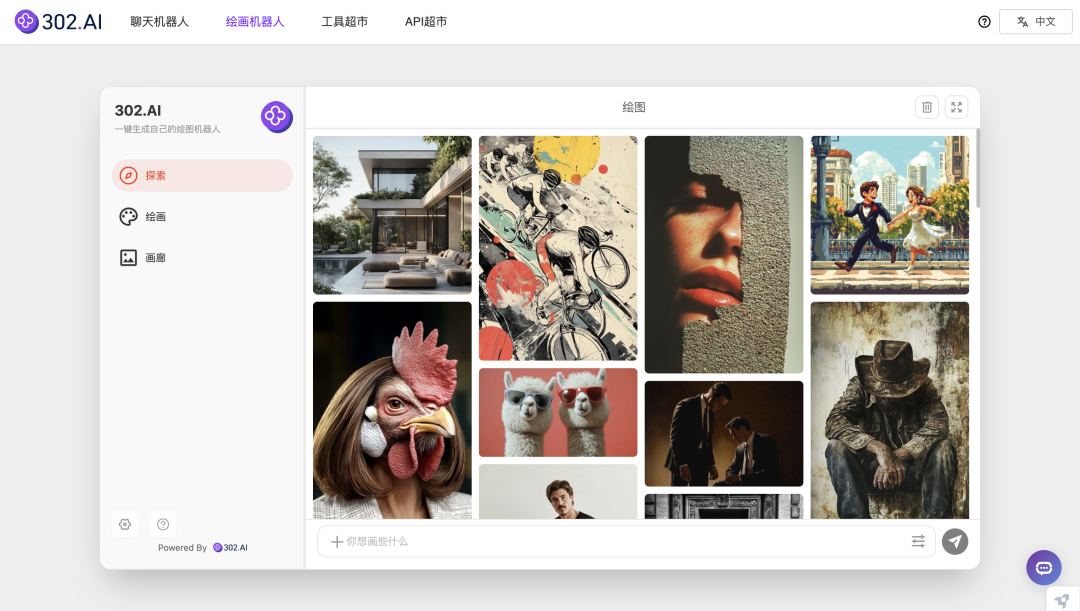The width and height of the screenshot is (1080, 611).
Task: Select 画廊 in the sidebar
Action: (202, 258)
